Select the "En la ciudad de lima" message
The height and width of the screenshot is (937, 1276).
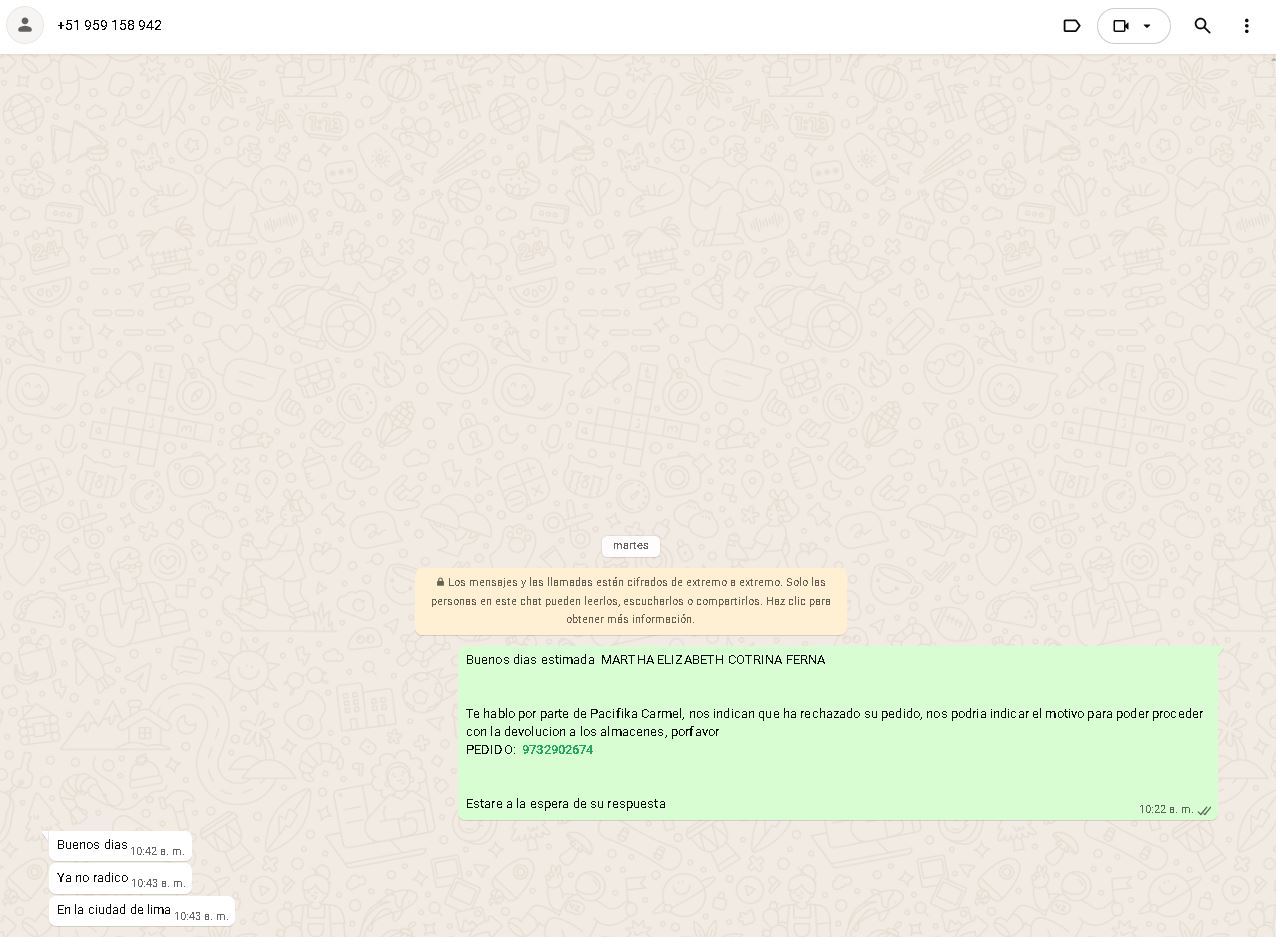tap(113, 910)
